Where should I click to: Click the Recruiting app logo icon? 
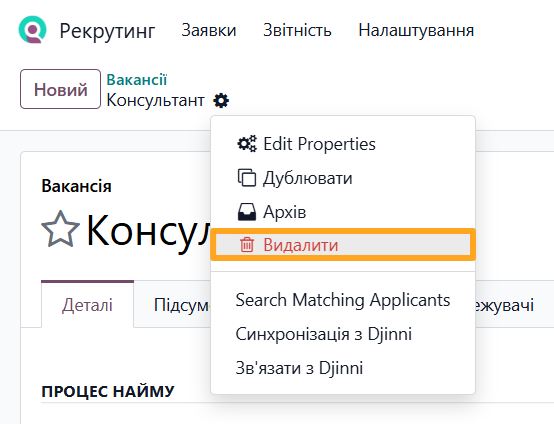[32, 30]
